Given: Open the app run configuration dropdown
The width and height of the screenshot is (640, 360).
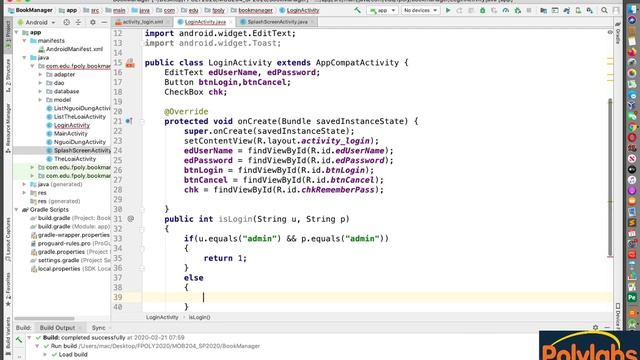Looking at the screenshot, I should click(382, 10).
